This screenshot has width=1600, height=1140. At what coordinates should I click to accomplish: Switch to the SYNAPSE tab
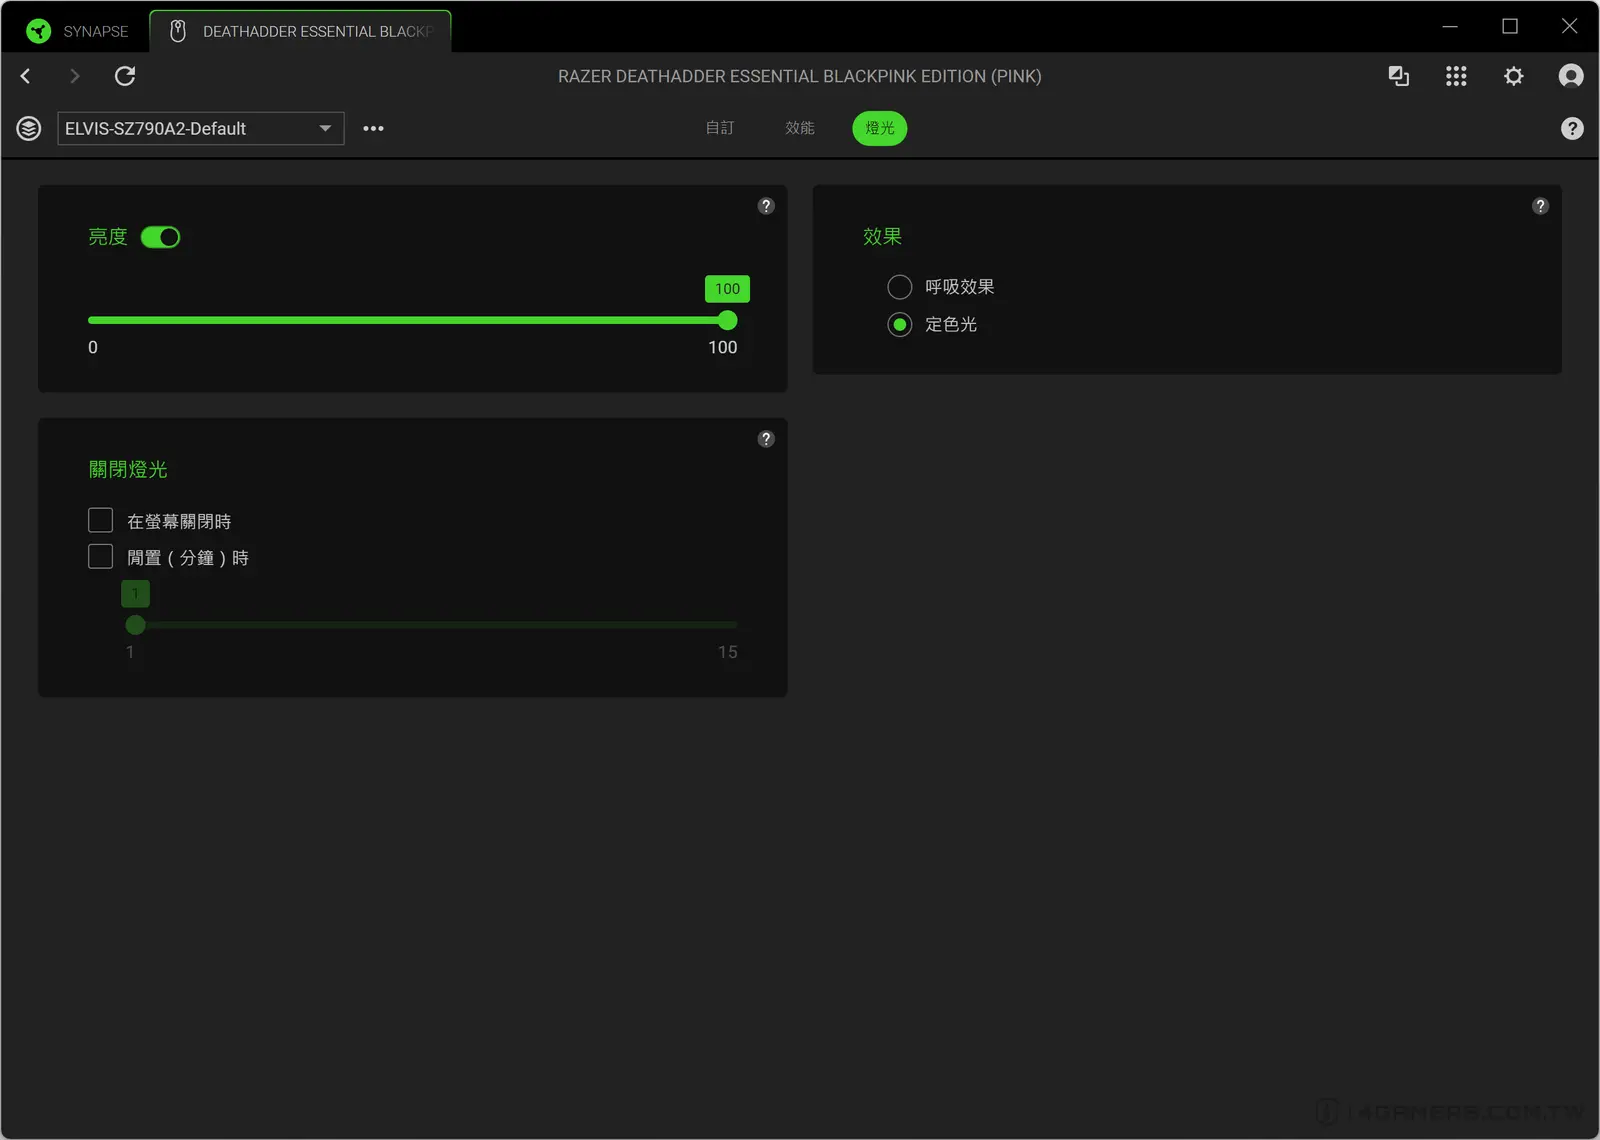(78, 31)
